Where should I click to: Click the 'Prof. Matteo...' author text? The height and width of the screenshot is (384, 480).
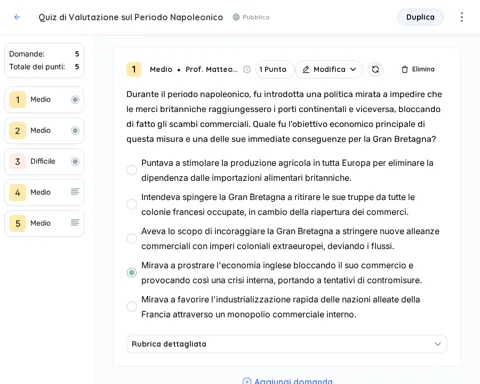(211, 69)
